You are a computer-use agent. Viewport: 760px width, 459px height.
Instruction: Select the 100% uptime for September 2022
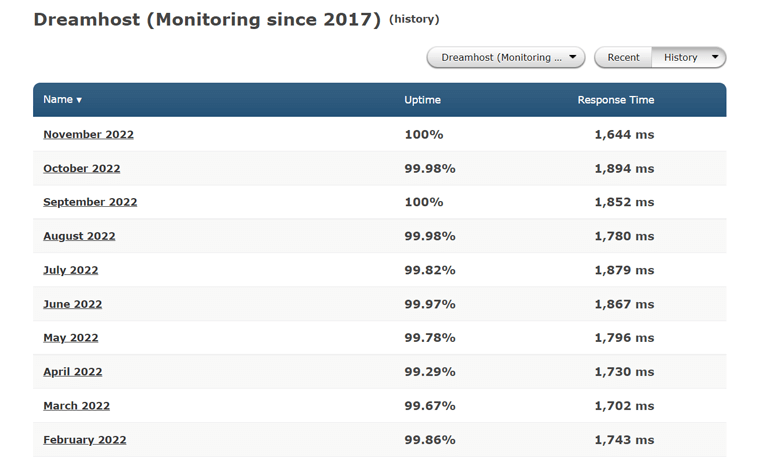click(424, 202)
